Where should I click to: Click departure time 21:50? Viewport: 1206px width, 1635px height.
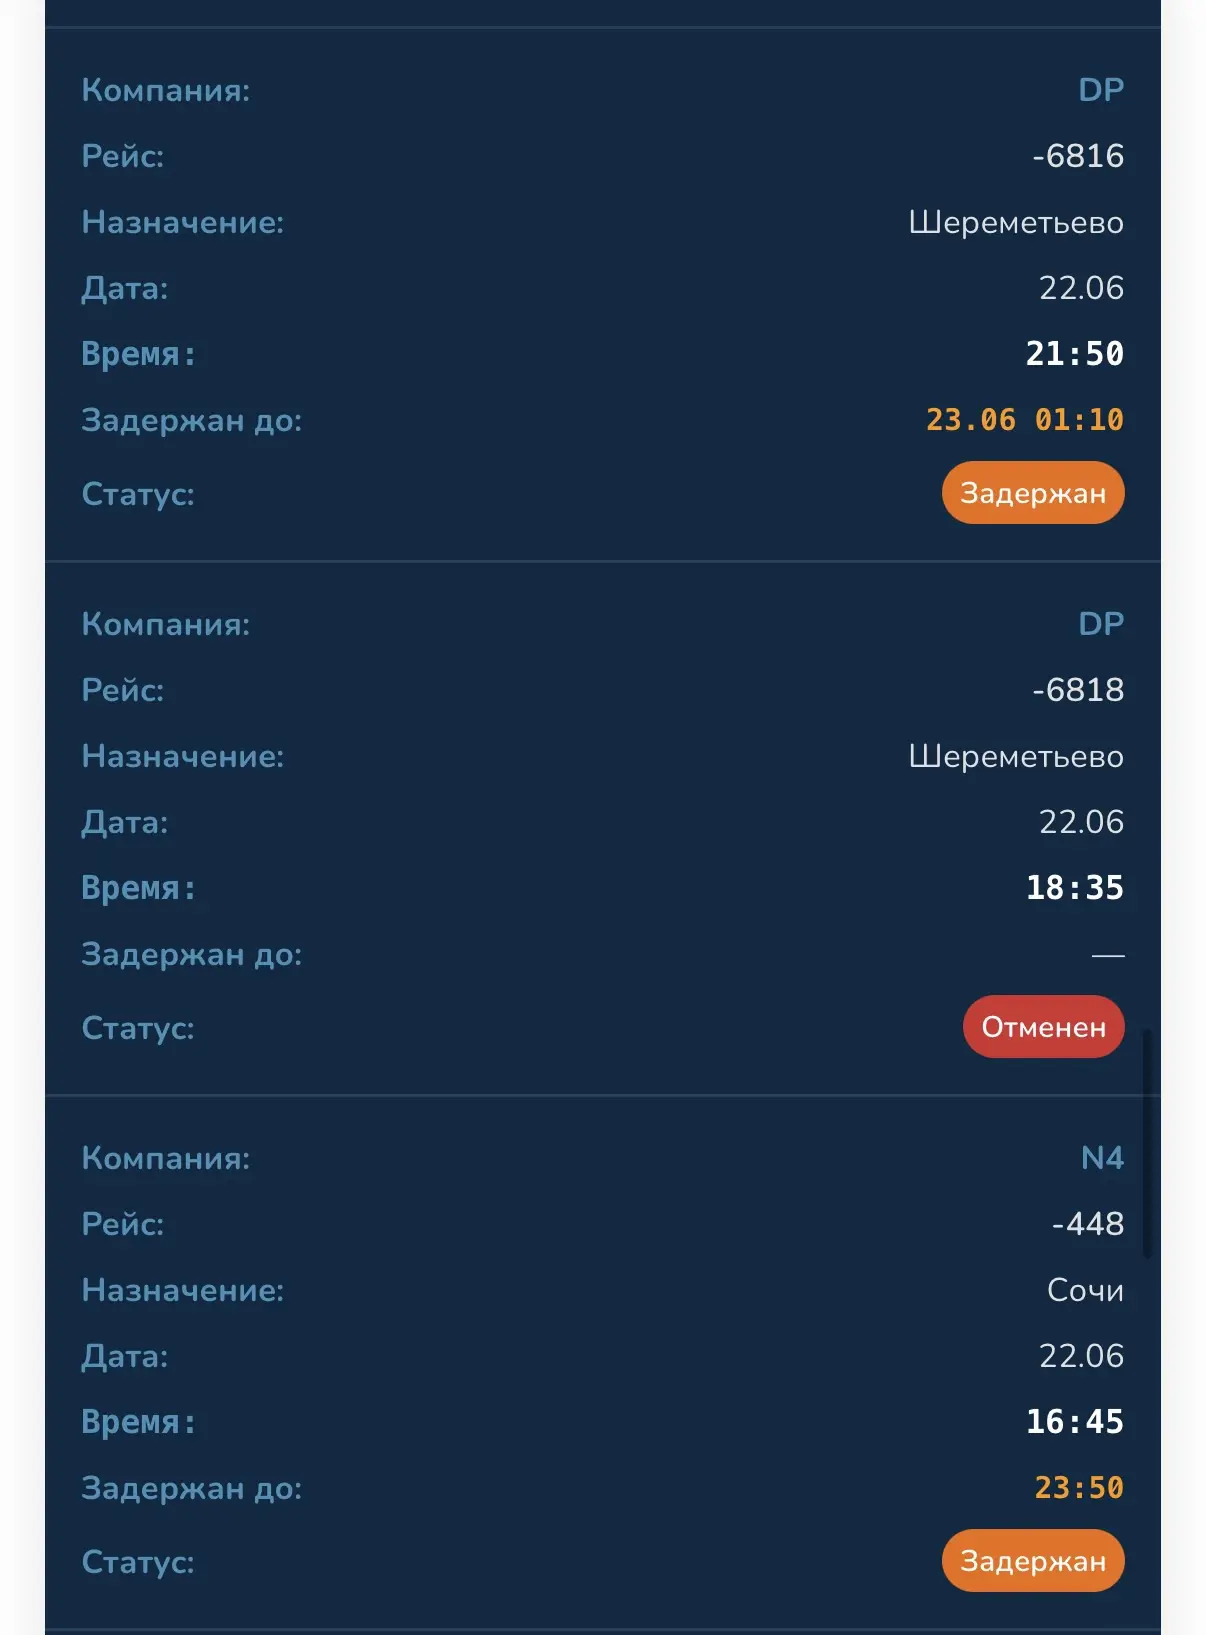coord(1075,354)
